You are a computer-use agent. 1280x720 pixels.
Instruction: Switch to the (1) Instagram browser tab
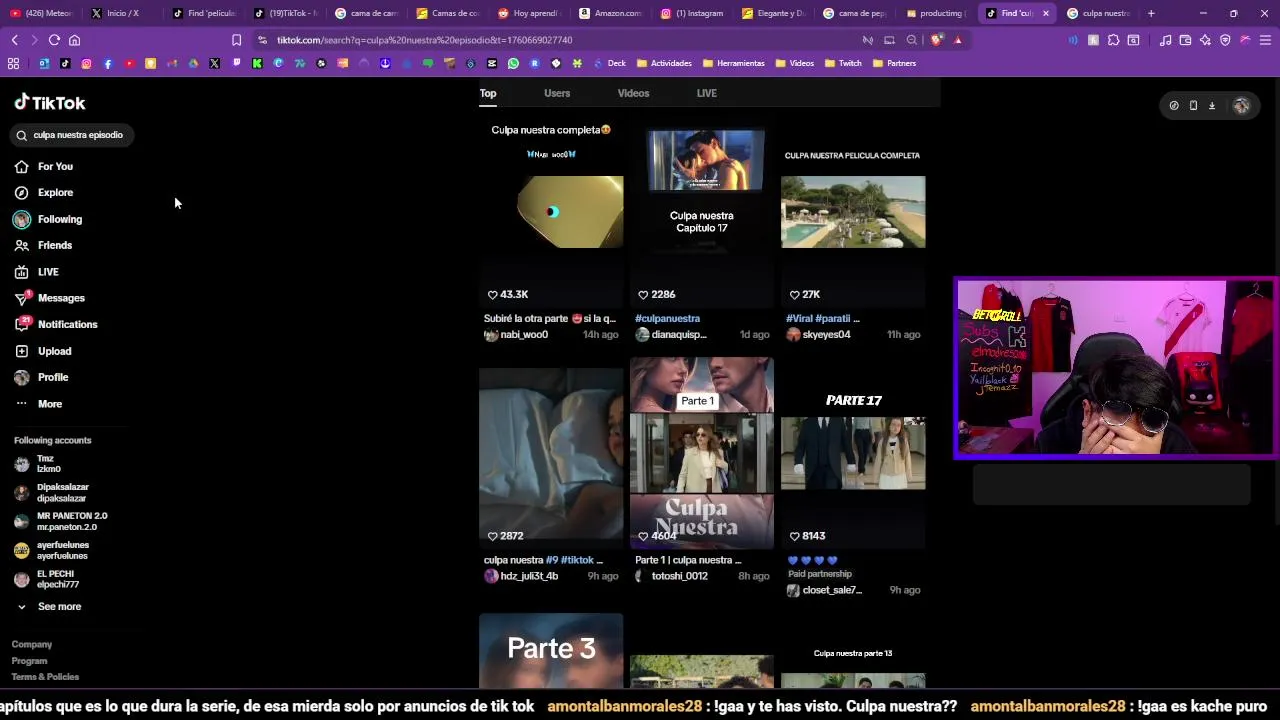tap(692, 13)
